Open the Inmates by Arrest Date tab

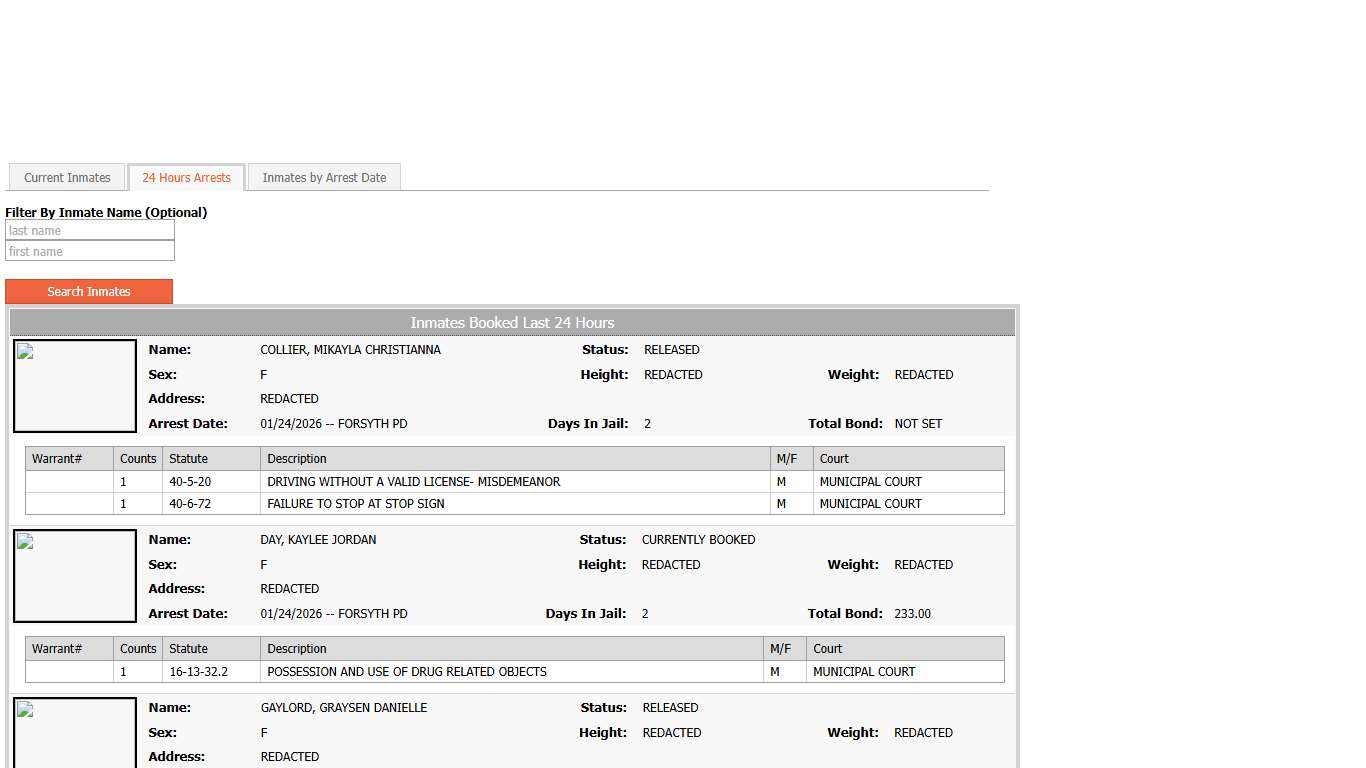[x=324, y=178]
